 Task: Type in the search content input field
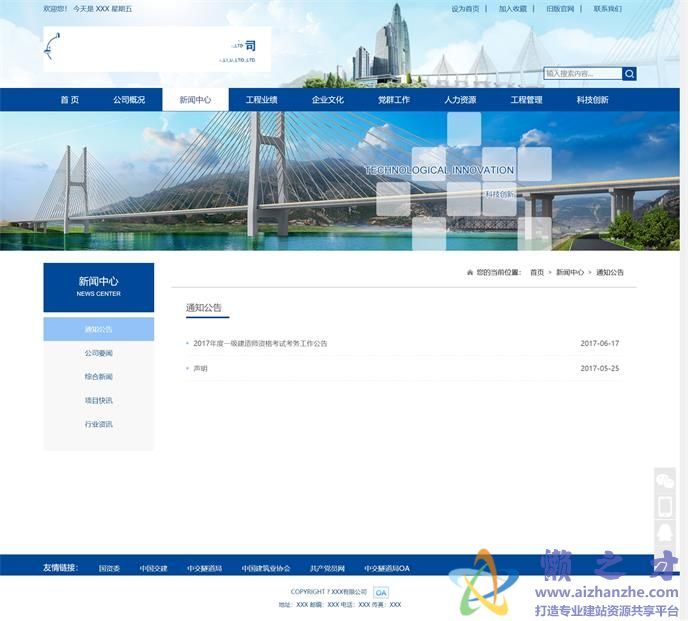coord(582,73)
